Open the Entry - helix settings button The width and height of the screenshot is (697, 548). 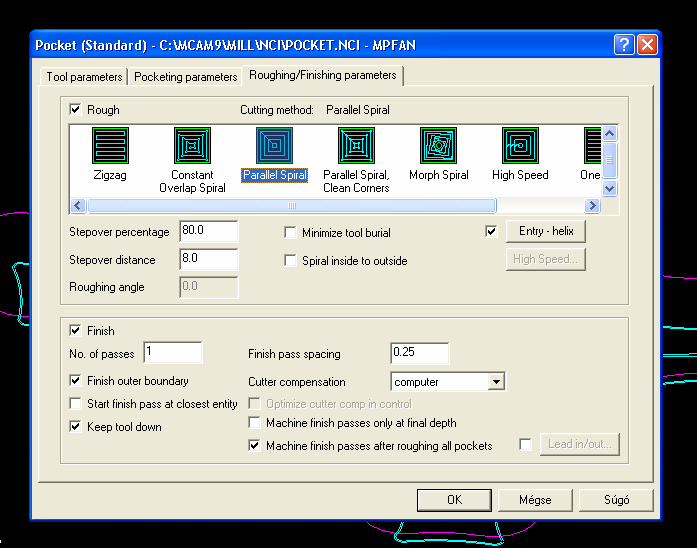[x=546, y=231]
